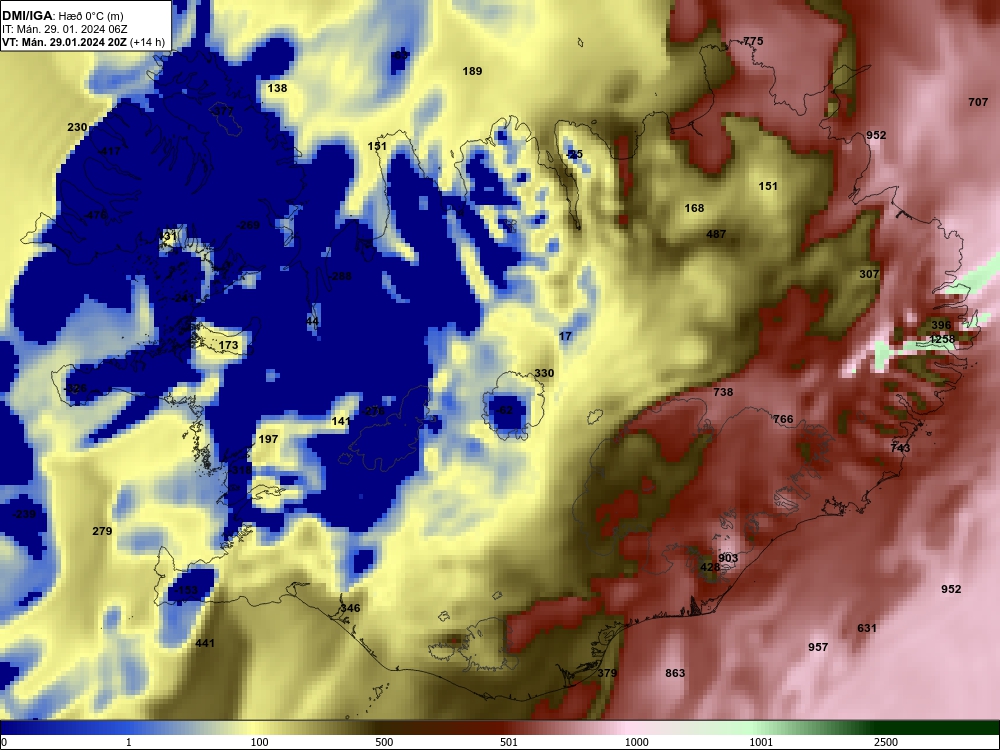Click the legend label 1001
The height and width of the screenshot is (750, 1000).
coord(761,742)
